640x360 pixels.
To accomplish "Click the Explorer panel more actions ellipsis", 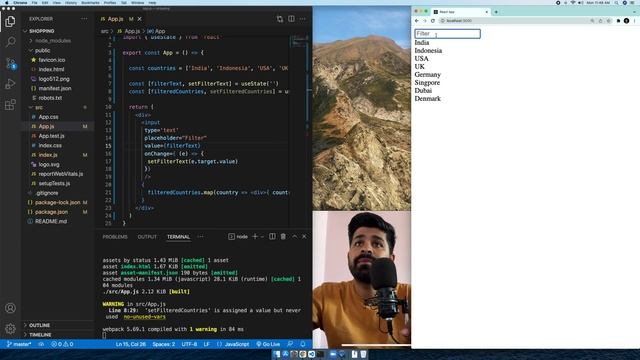I will 84,19.
